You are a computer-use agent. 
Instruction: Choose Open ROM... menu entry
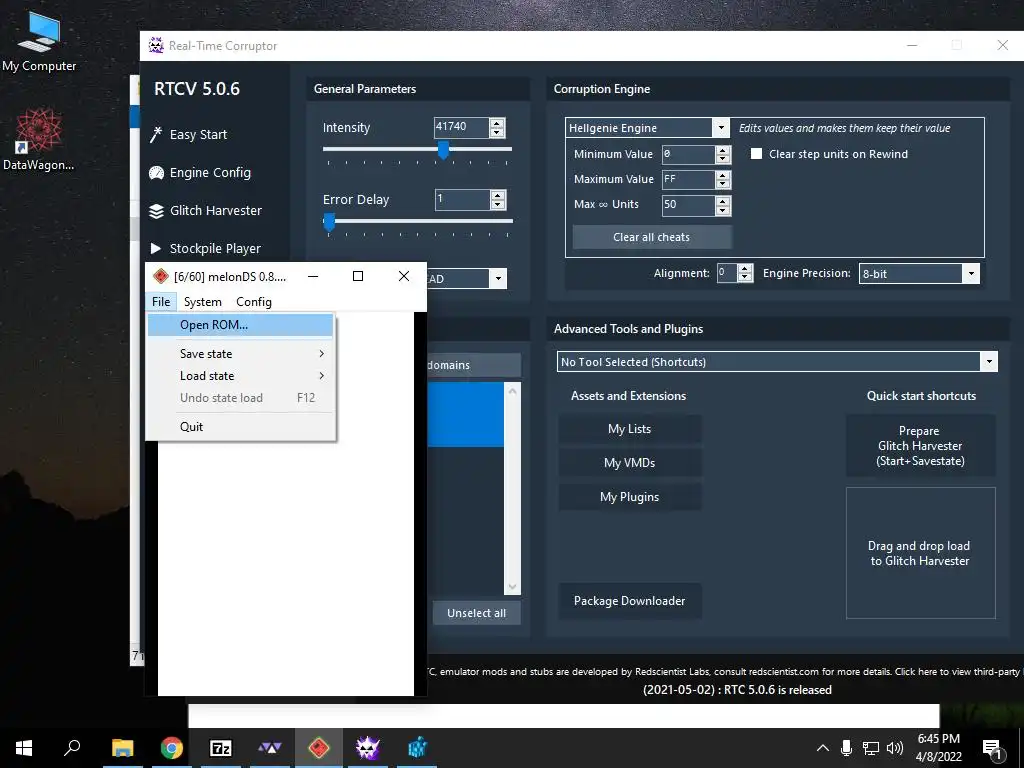(240, 325)
